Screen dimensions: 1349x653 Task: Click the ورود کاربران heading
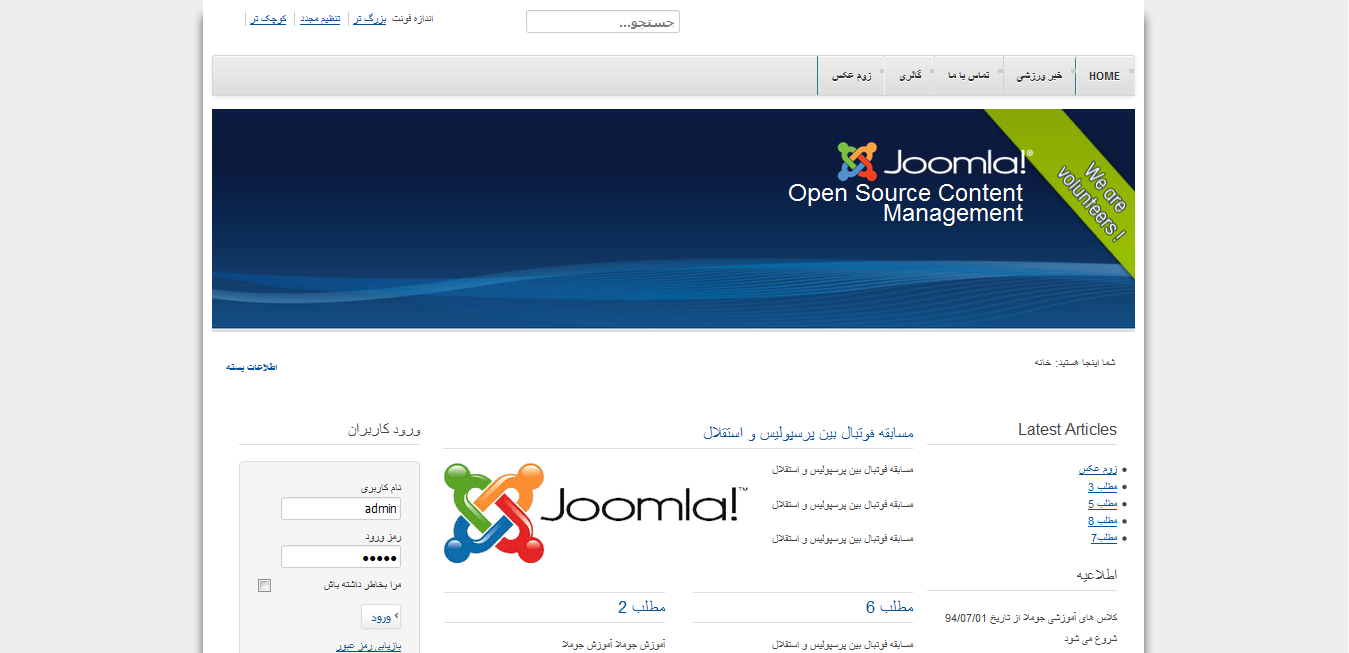(x=384, y=429)
